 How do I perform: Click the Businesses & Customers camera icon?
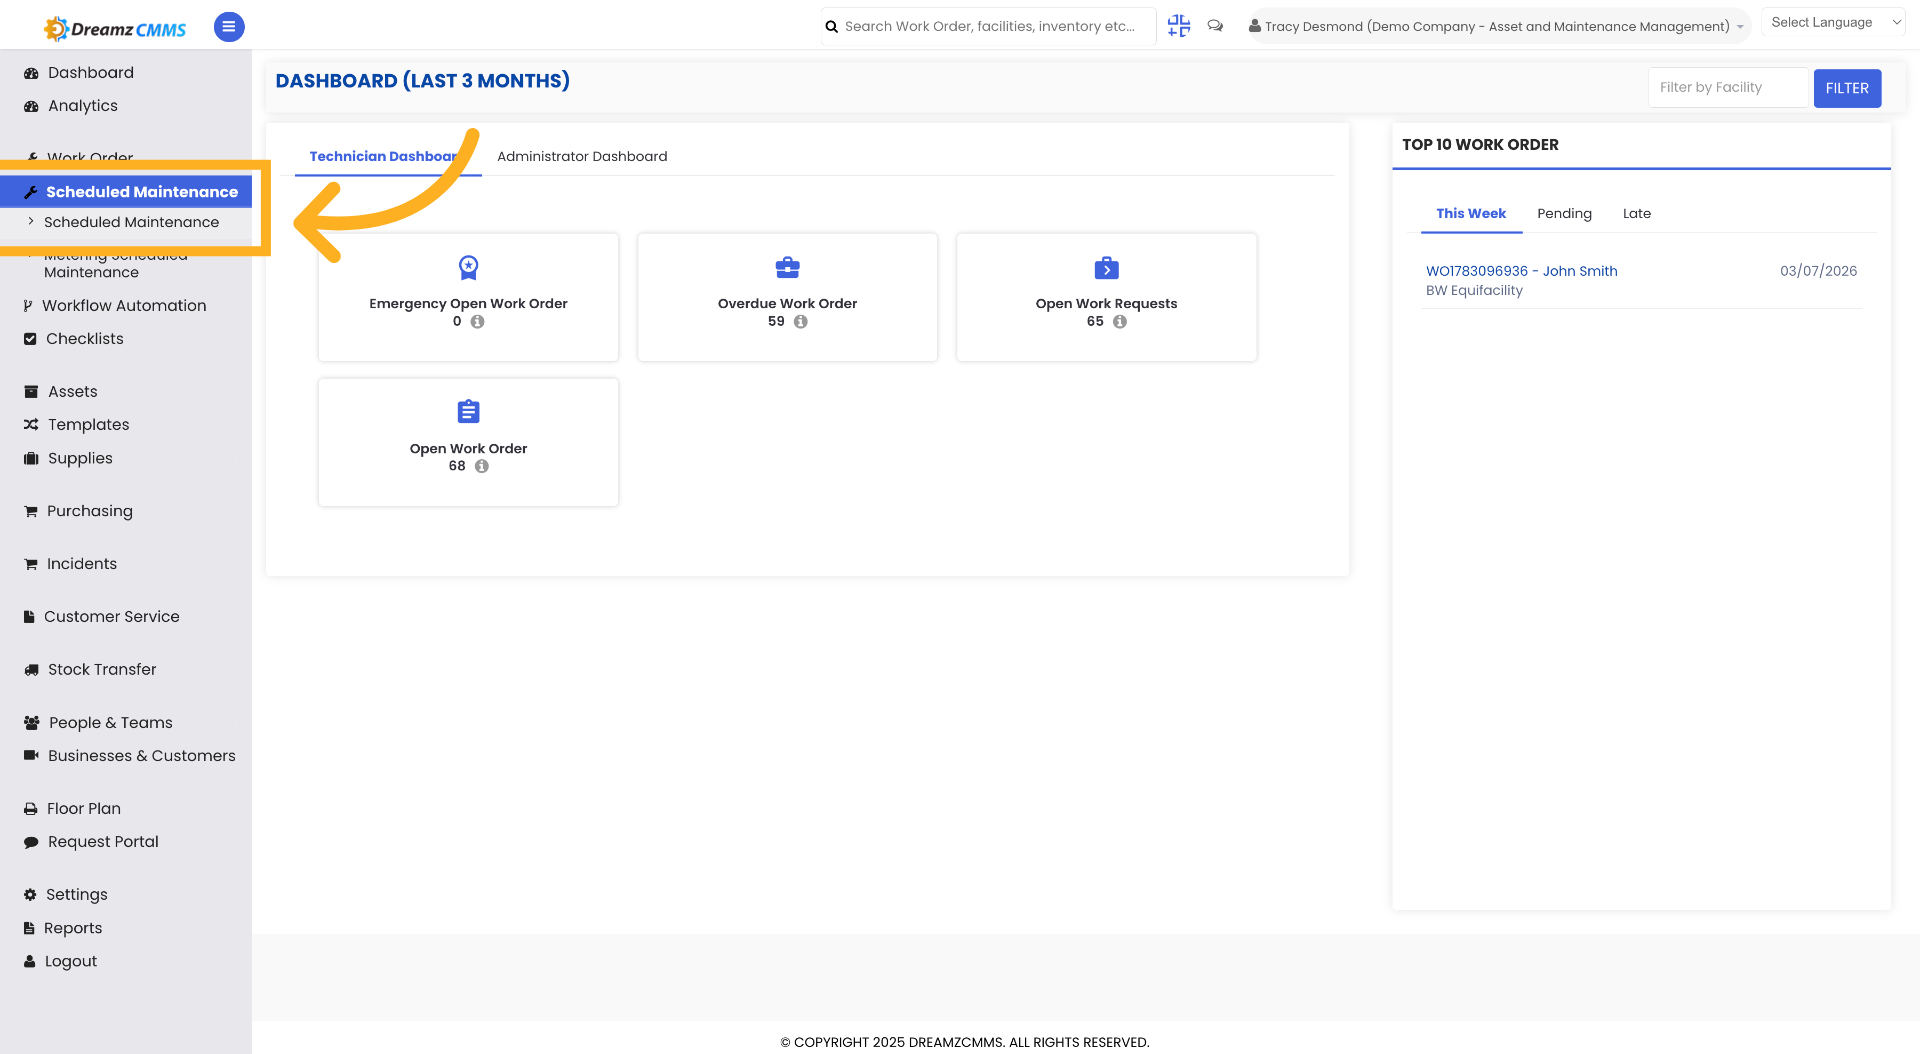click(31, 756)
